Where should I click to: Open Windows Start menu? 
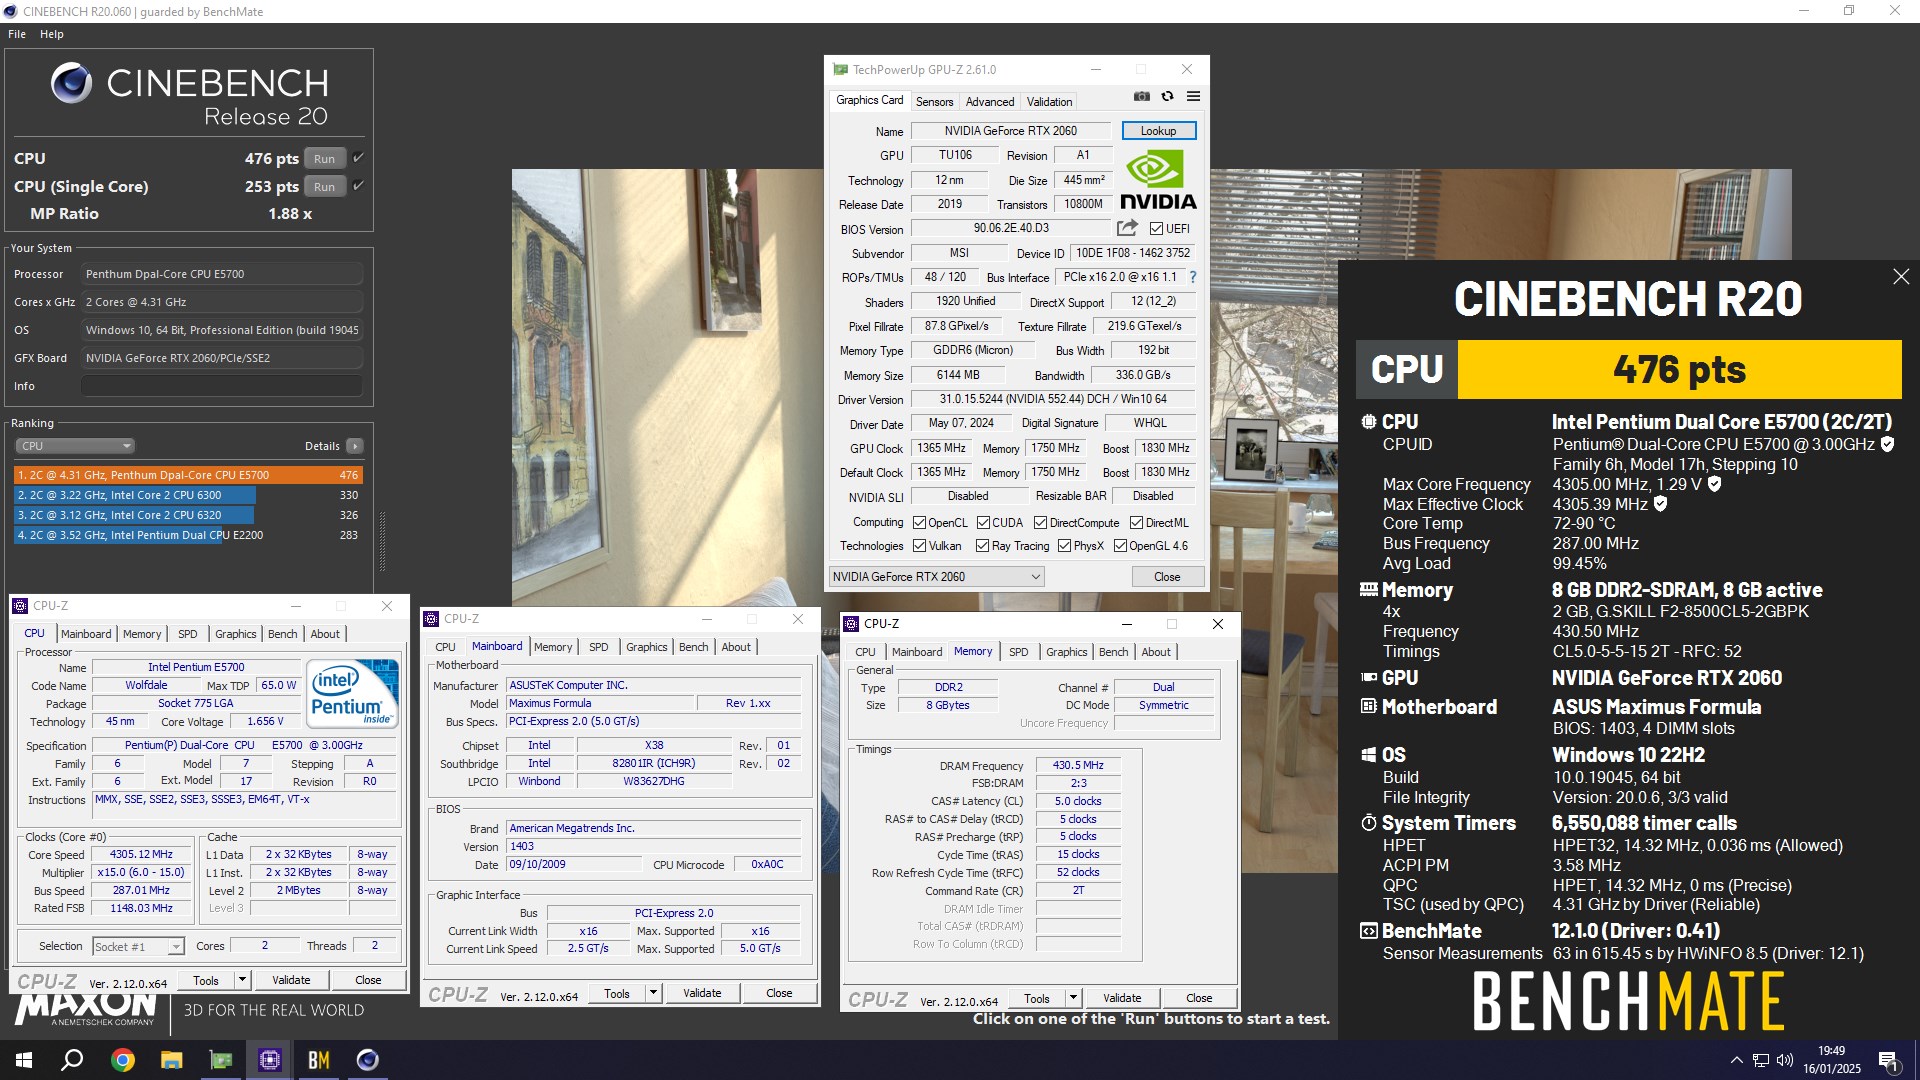24,1060
